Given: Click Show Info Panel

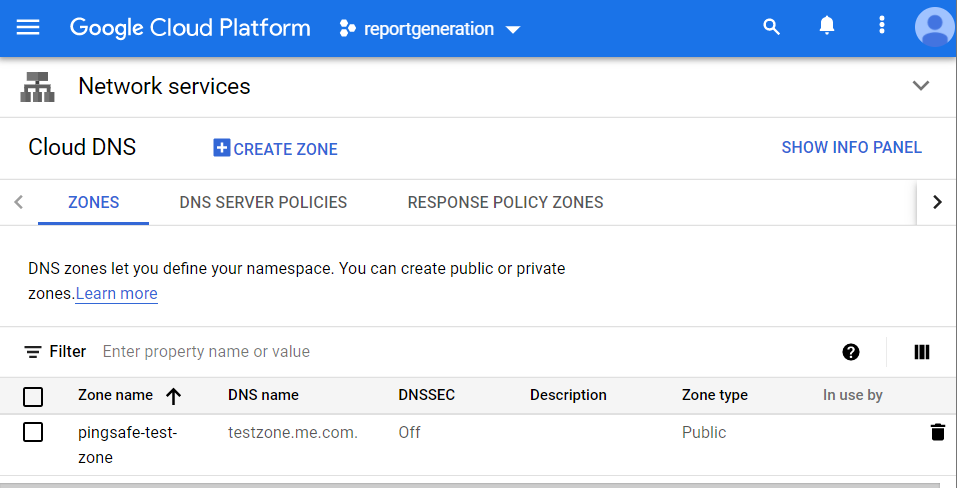Looking at the screenshot, I should point(851,148).
